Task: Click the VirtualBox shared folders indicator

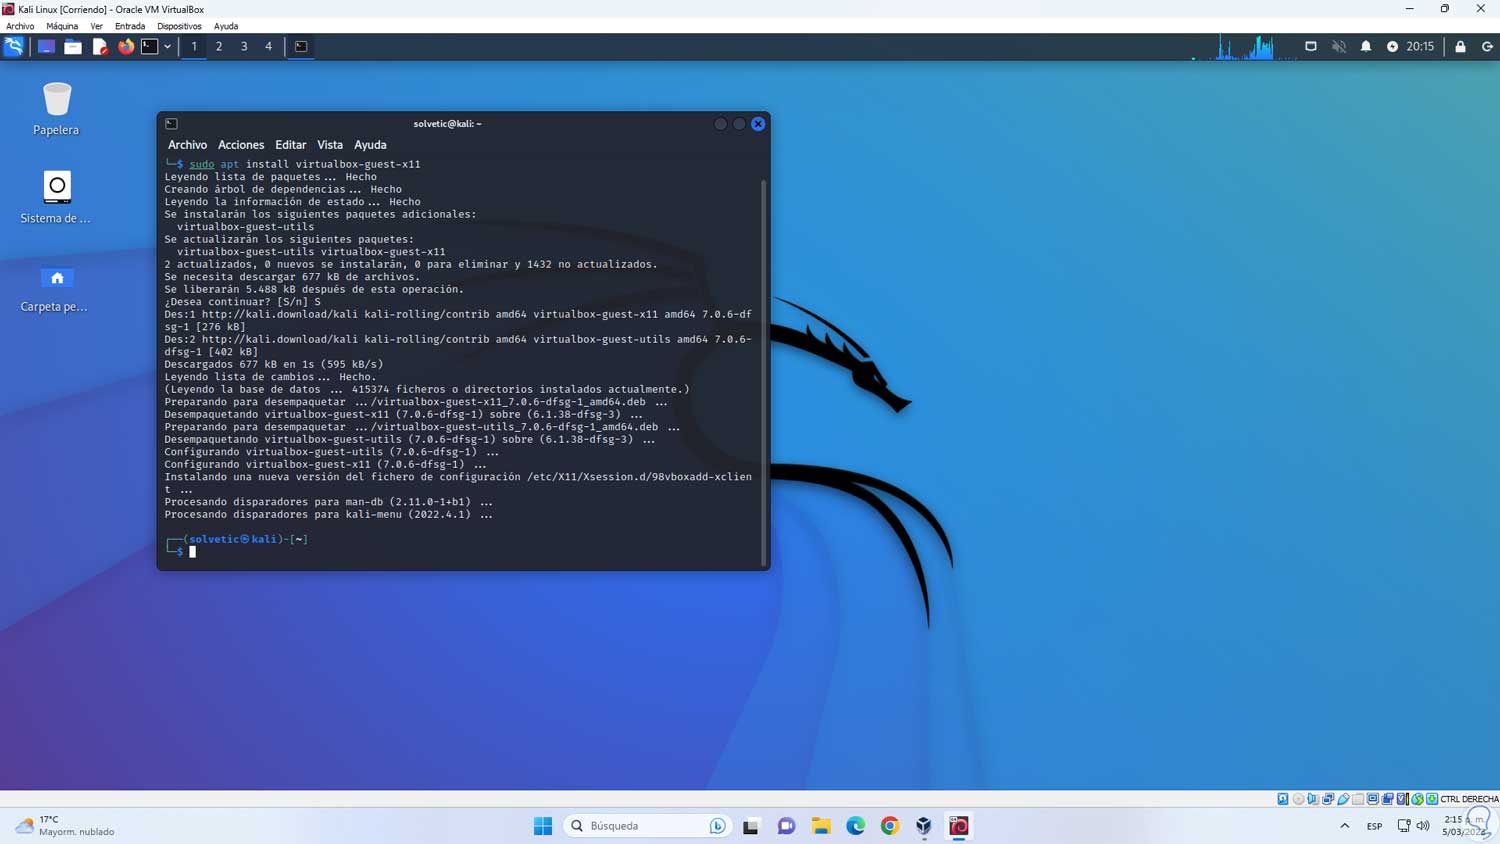Action: pos(1358,799)
